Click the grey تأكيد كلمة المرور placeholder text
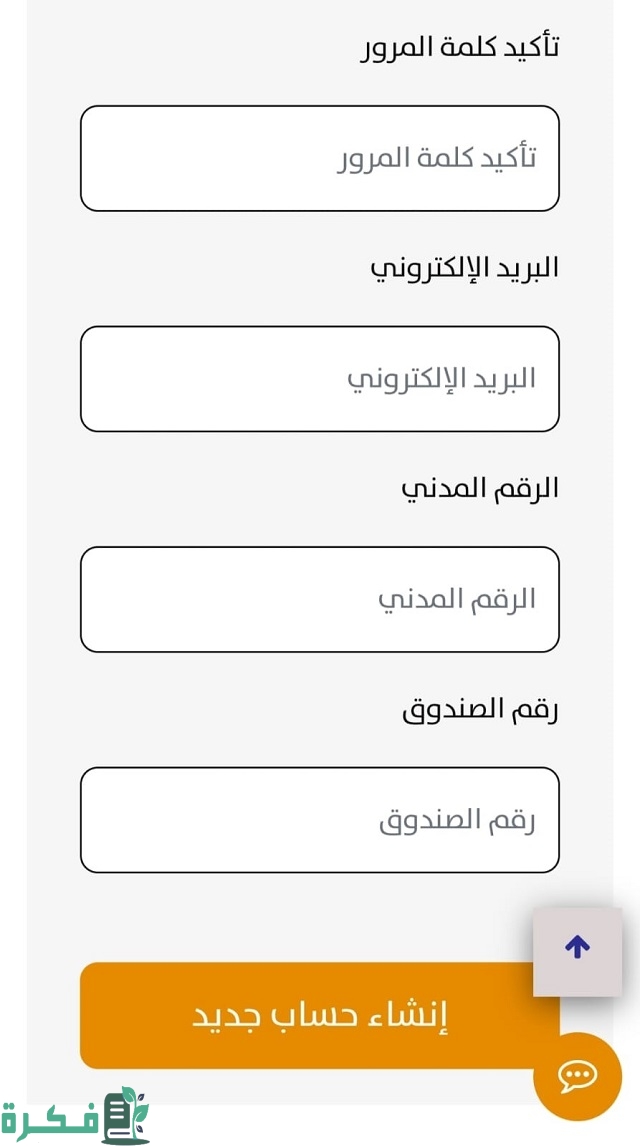 (x=436, y=158)
